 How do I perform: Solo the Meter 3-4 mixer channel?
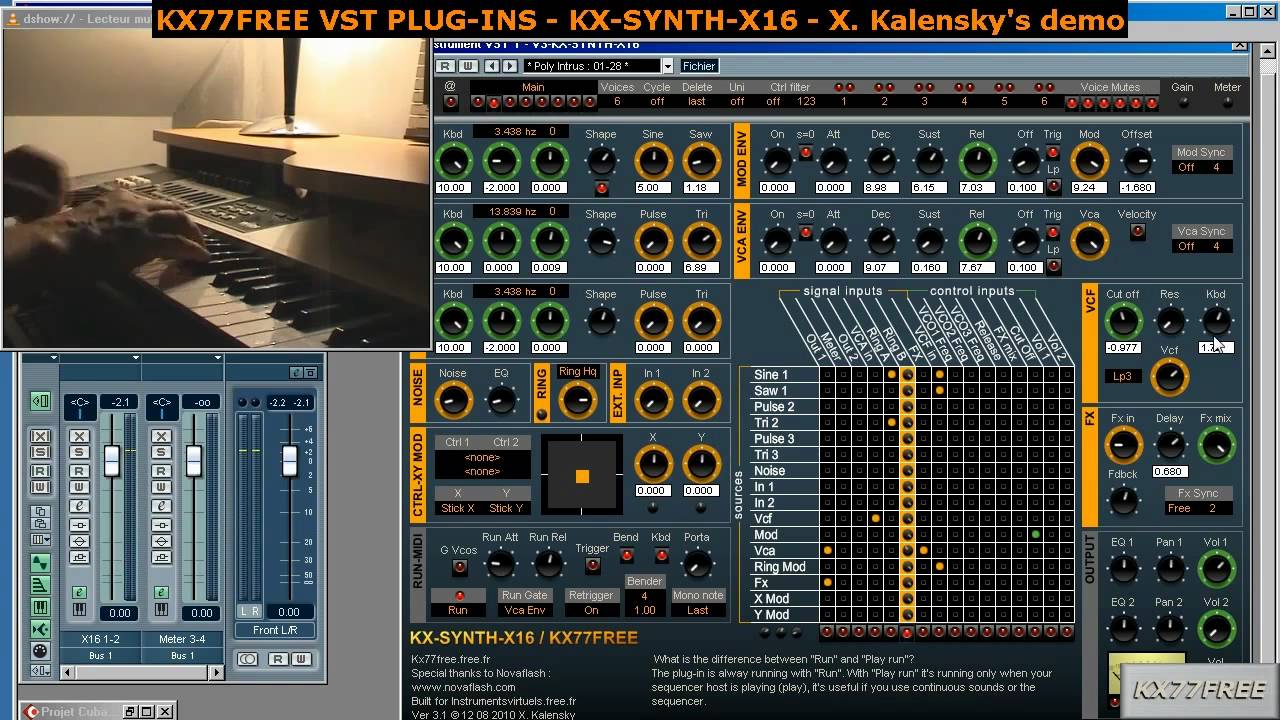tap(162, 453)
